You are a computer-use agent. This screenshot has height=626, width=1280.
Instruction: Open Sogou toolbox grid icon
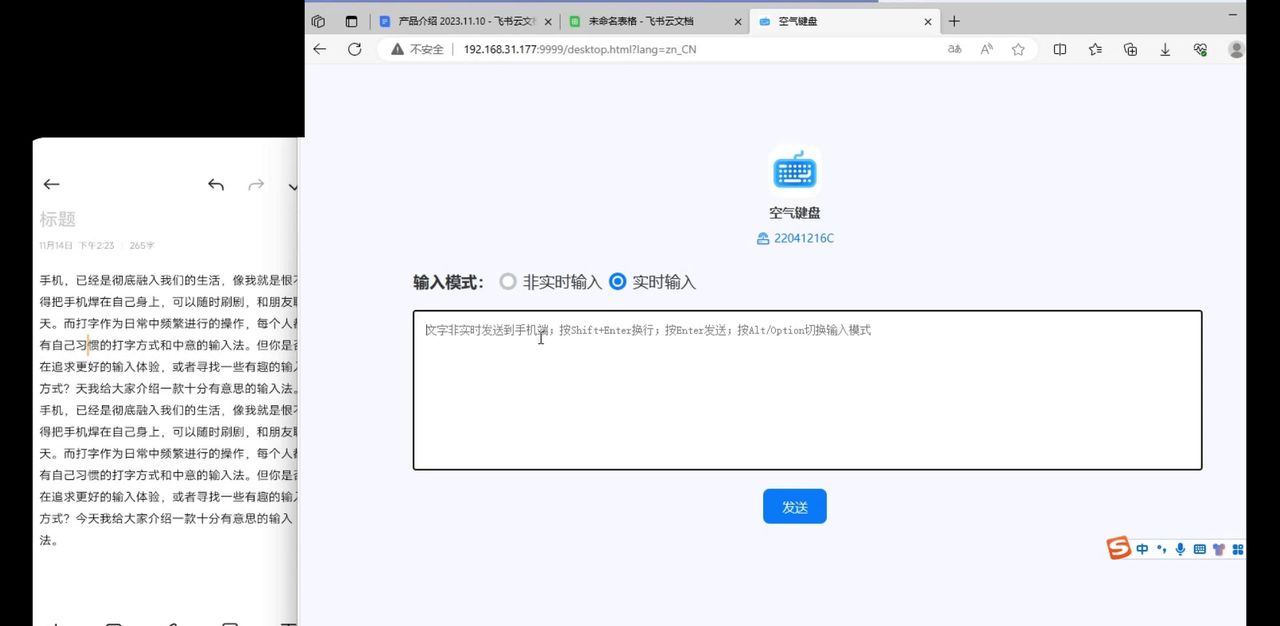(x=1238, y=549)
